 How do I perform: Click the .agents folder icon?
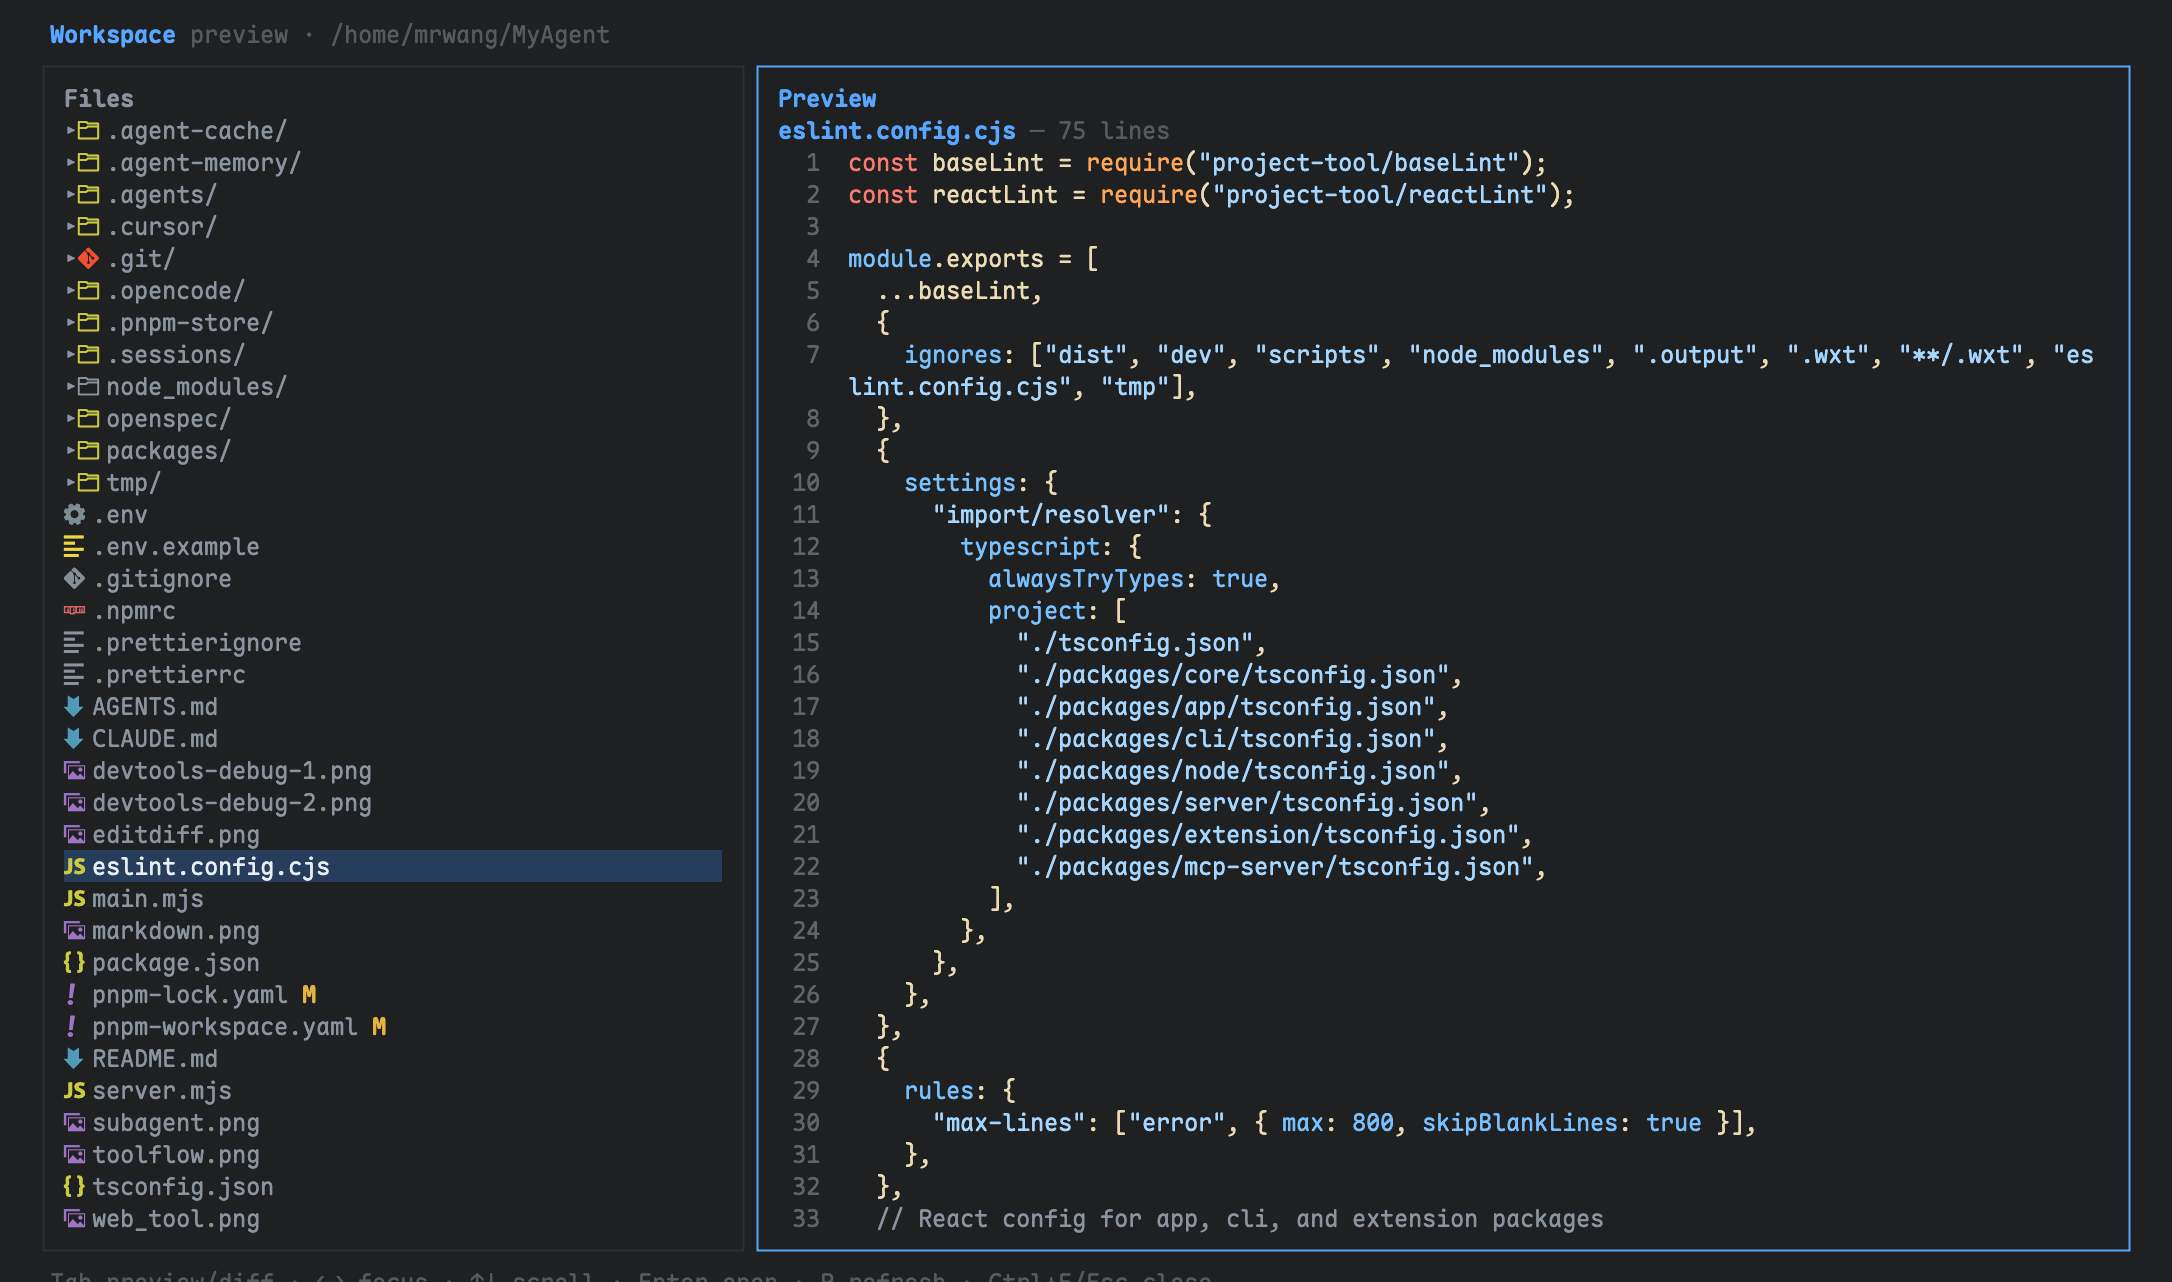tap(89, 195)
